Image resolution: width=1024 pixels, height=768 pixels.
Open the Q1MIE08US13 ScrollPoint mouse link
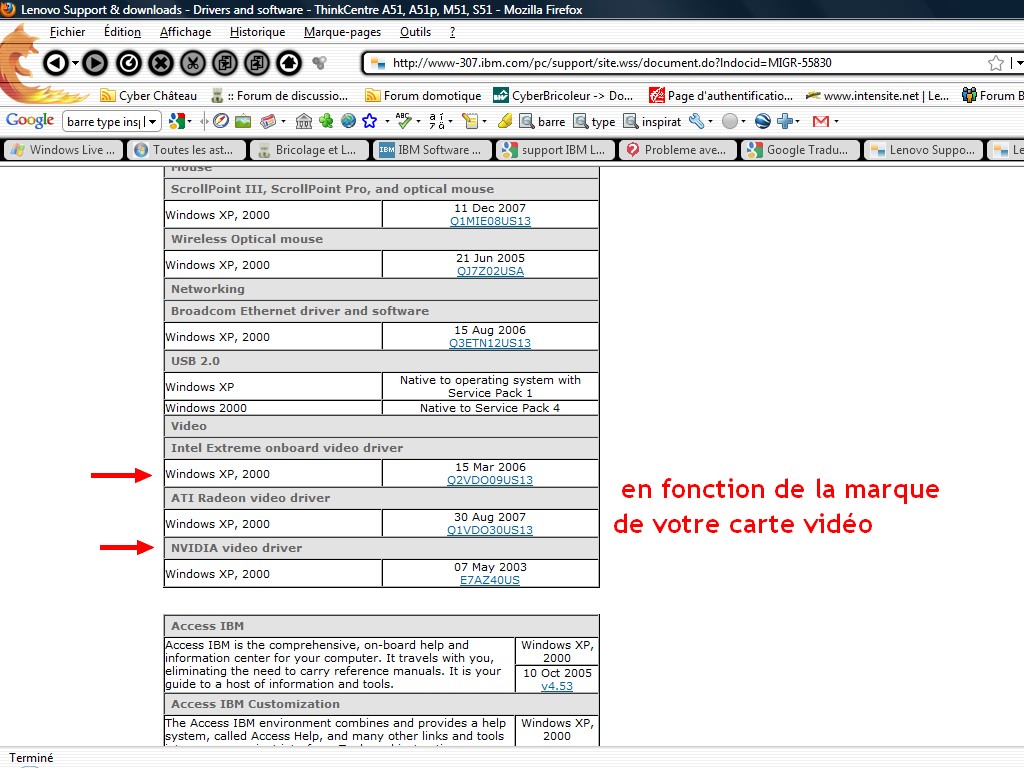tap(490, 221)
